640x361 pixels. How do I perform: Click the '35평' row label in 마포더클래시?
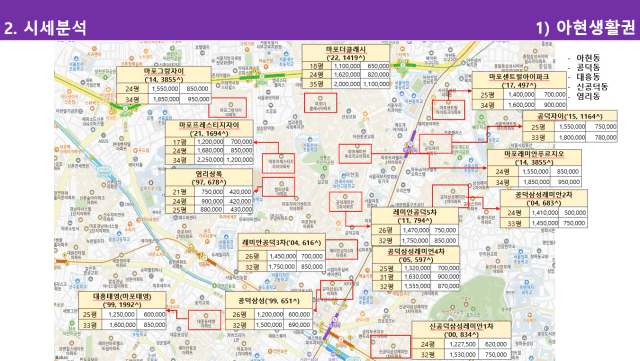click(316, 84)
